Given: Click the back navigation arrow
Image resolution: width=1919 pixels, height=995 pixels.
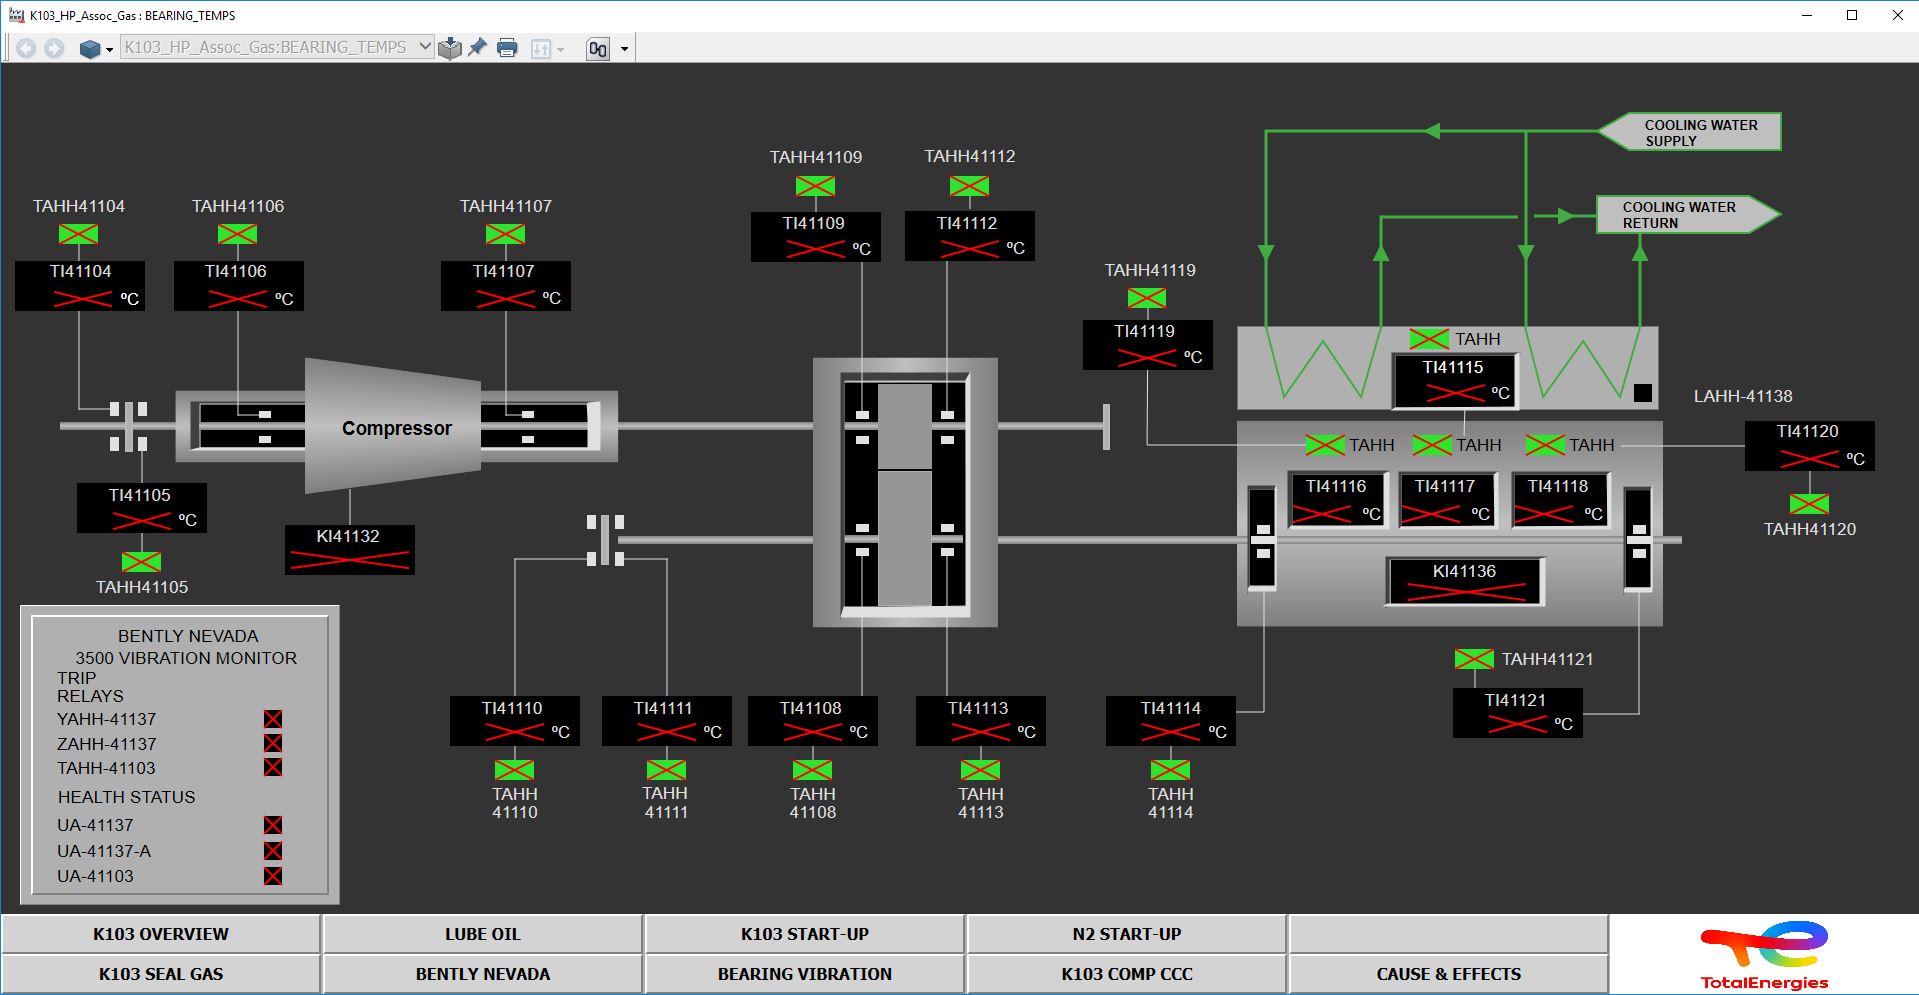Looking at the screenshot, I should pyautogui.click(x=26, y=48).
